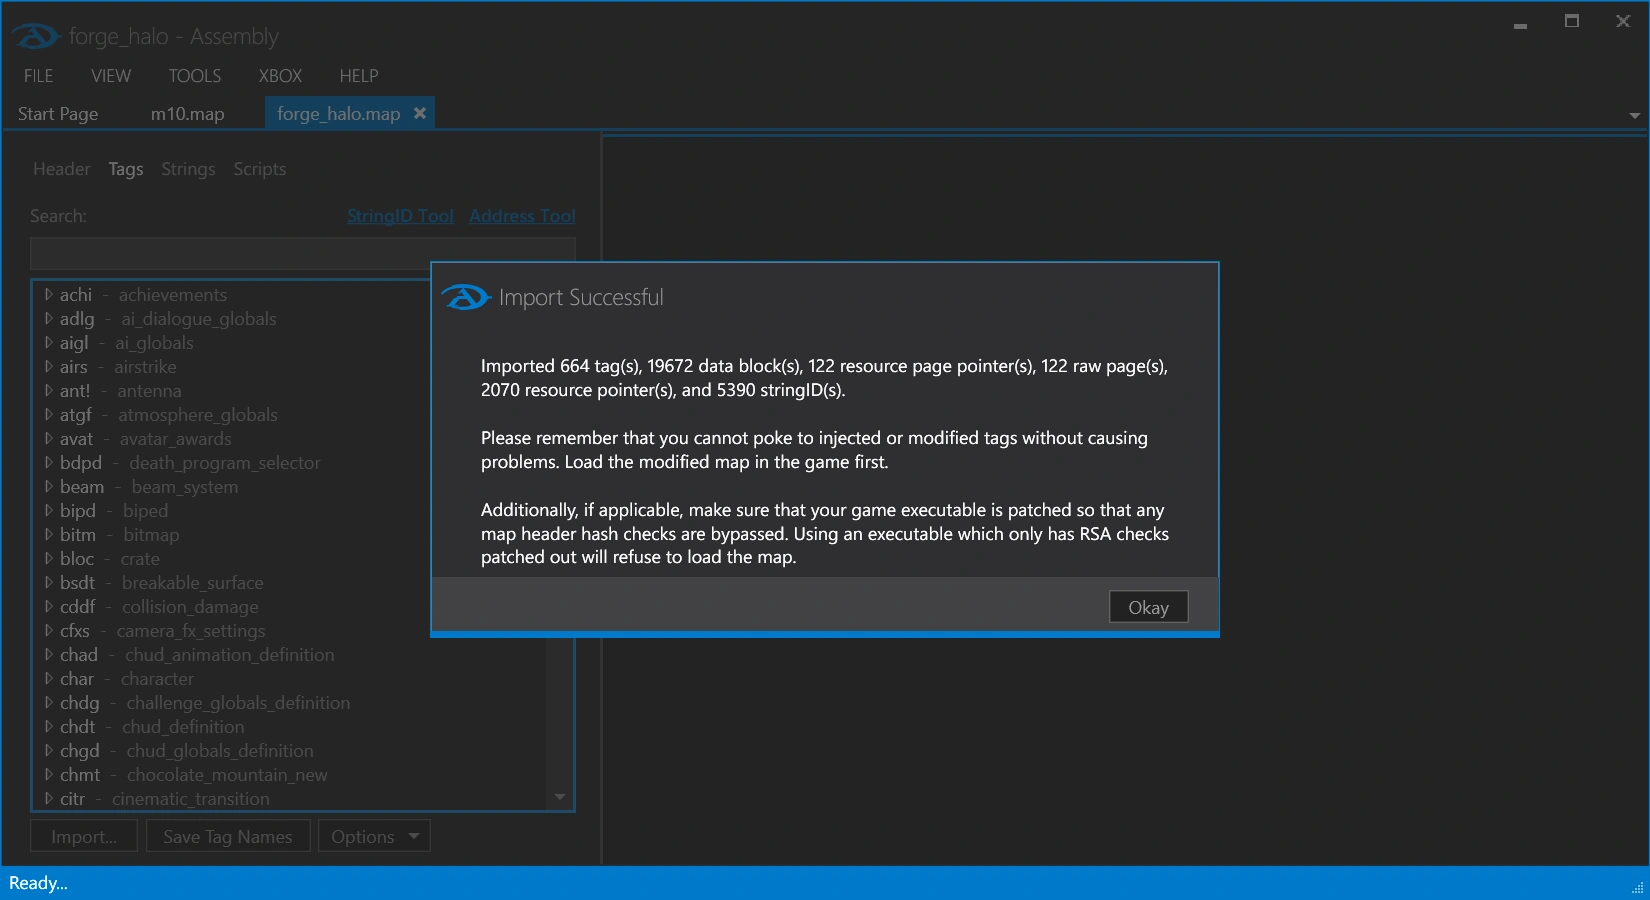Select the forge_halo.map tab

tap(339, 114)
